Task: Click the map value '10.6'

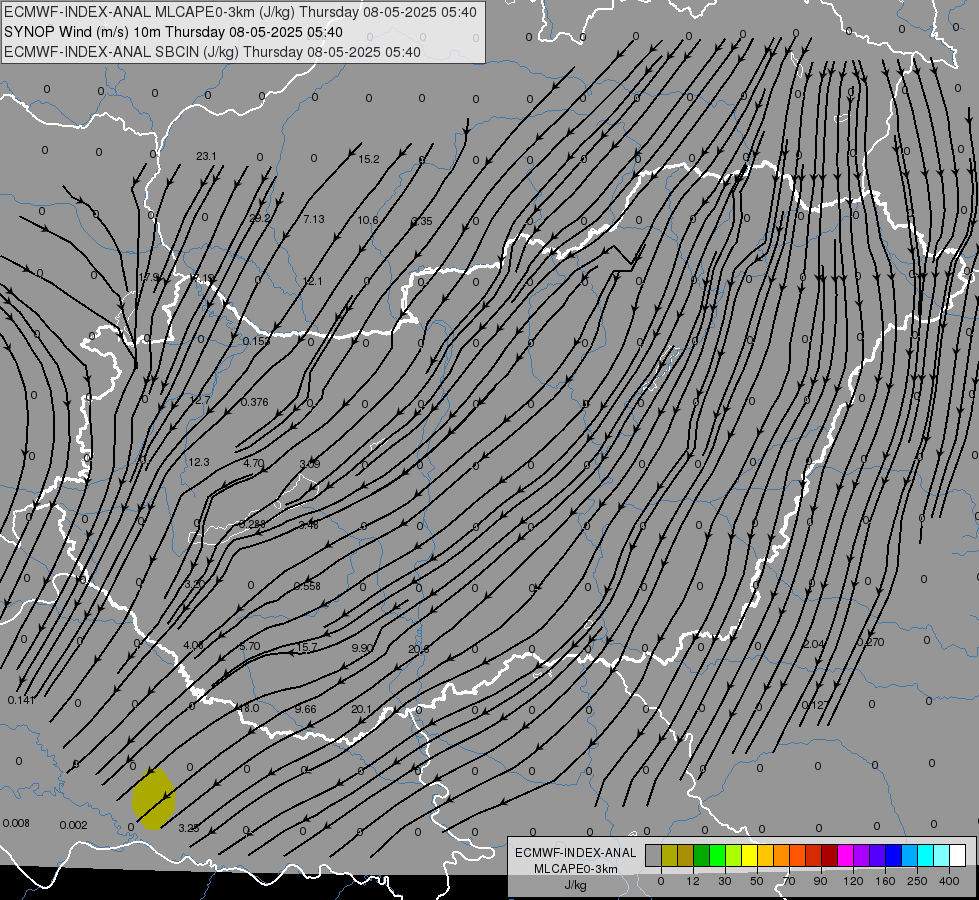Action: point(368,220)
